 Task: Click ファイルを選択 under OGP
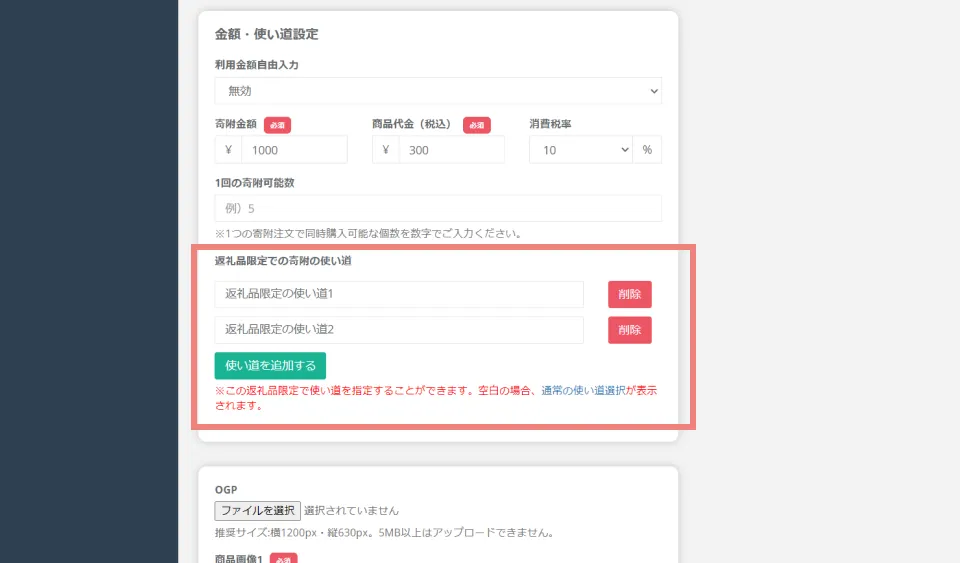pyautogui.click(x=258, y=510)
